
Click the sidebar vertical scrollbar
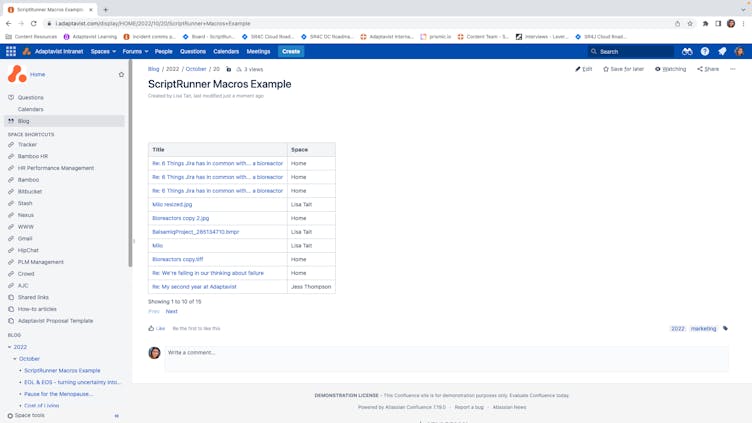point(130,163)
